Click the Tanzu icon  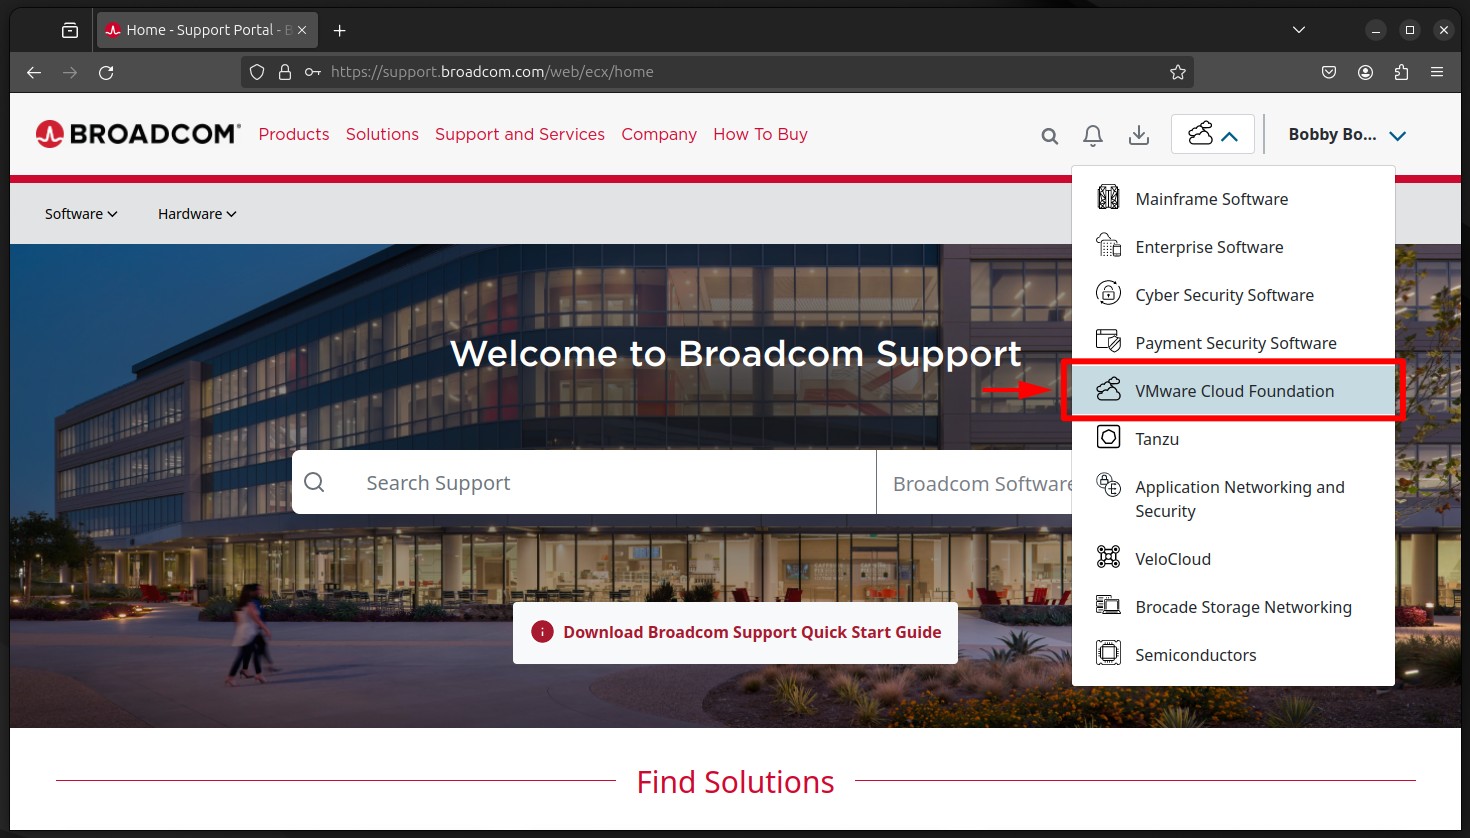pos(1108,437)
